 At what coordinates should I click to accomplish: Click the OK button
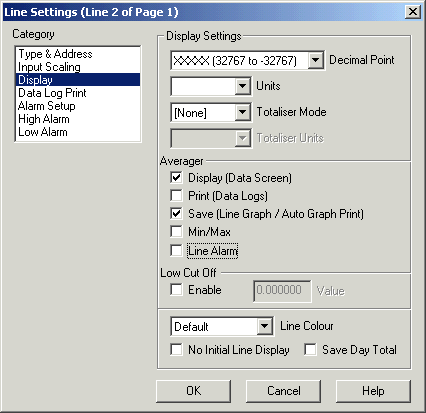(193, 391)
